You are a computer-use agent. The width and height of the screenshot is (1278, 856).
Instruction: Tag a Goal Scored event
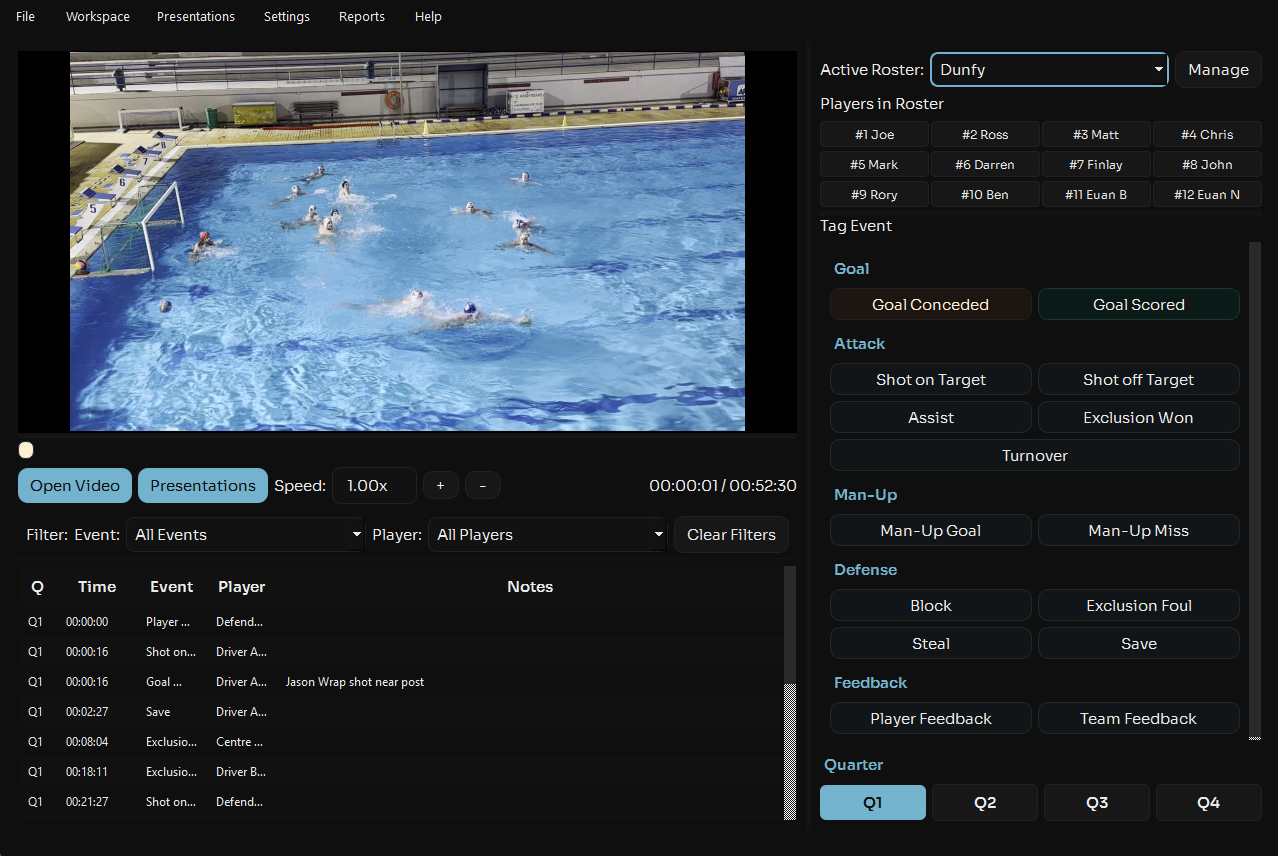tap(1138, 304)
